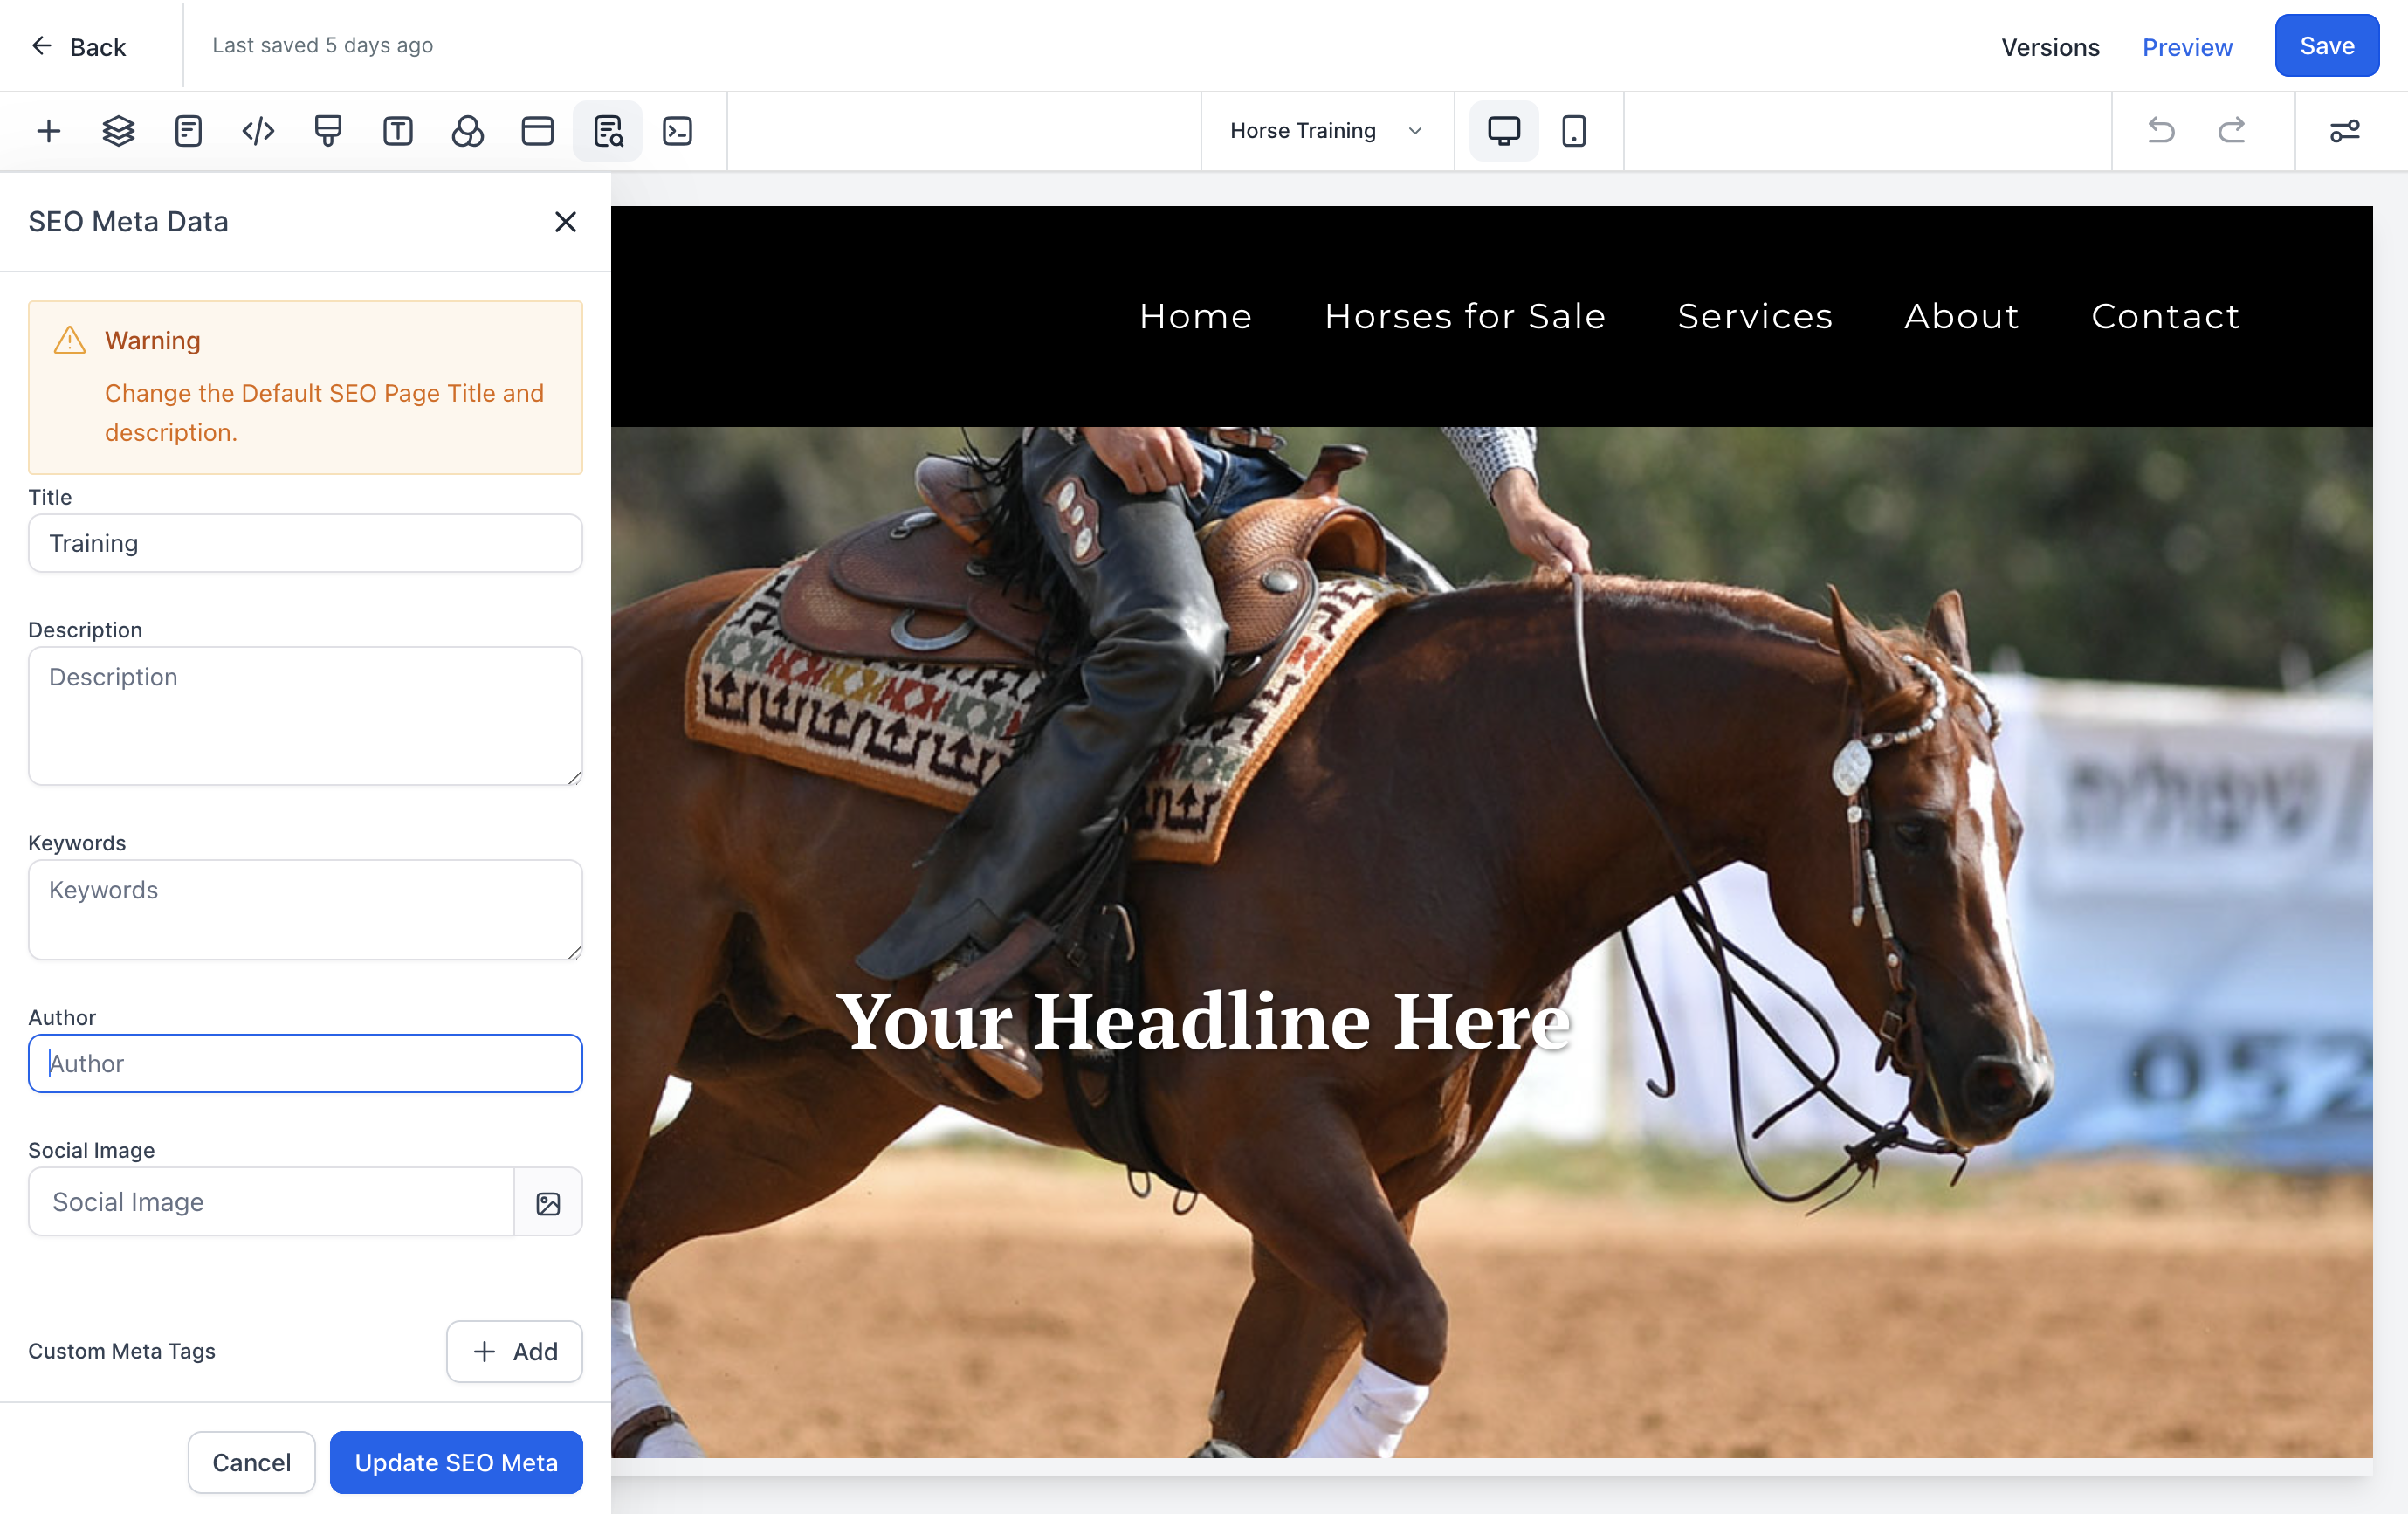
Task: Click the warning triangle icon
Action: 69,340
